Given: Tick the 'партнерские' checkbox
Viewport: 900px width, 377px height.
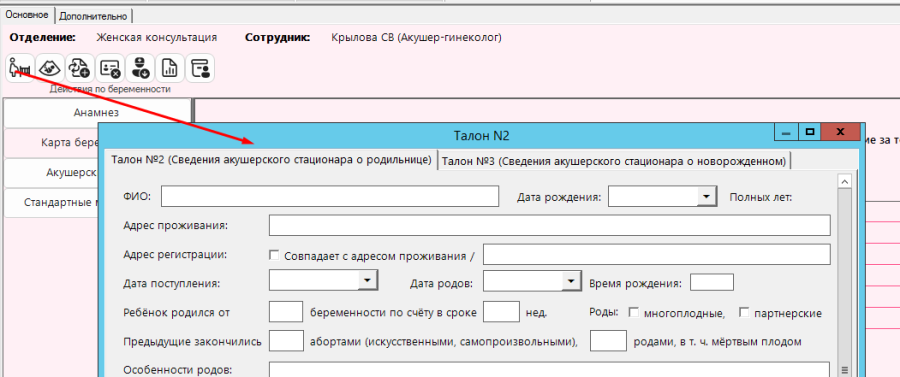Looking at the screenshot, I should (744, 313).
